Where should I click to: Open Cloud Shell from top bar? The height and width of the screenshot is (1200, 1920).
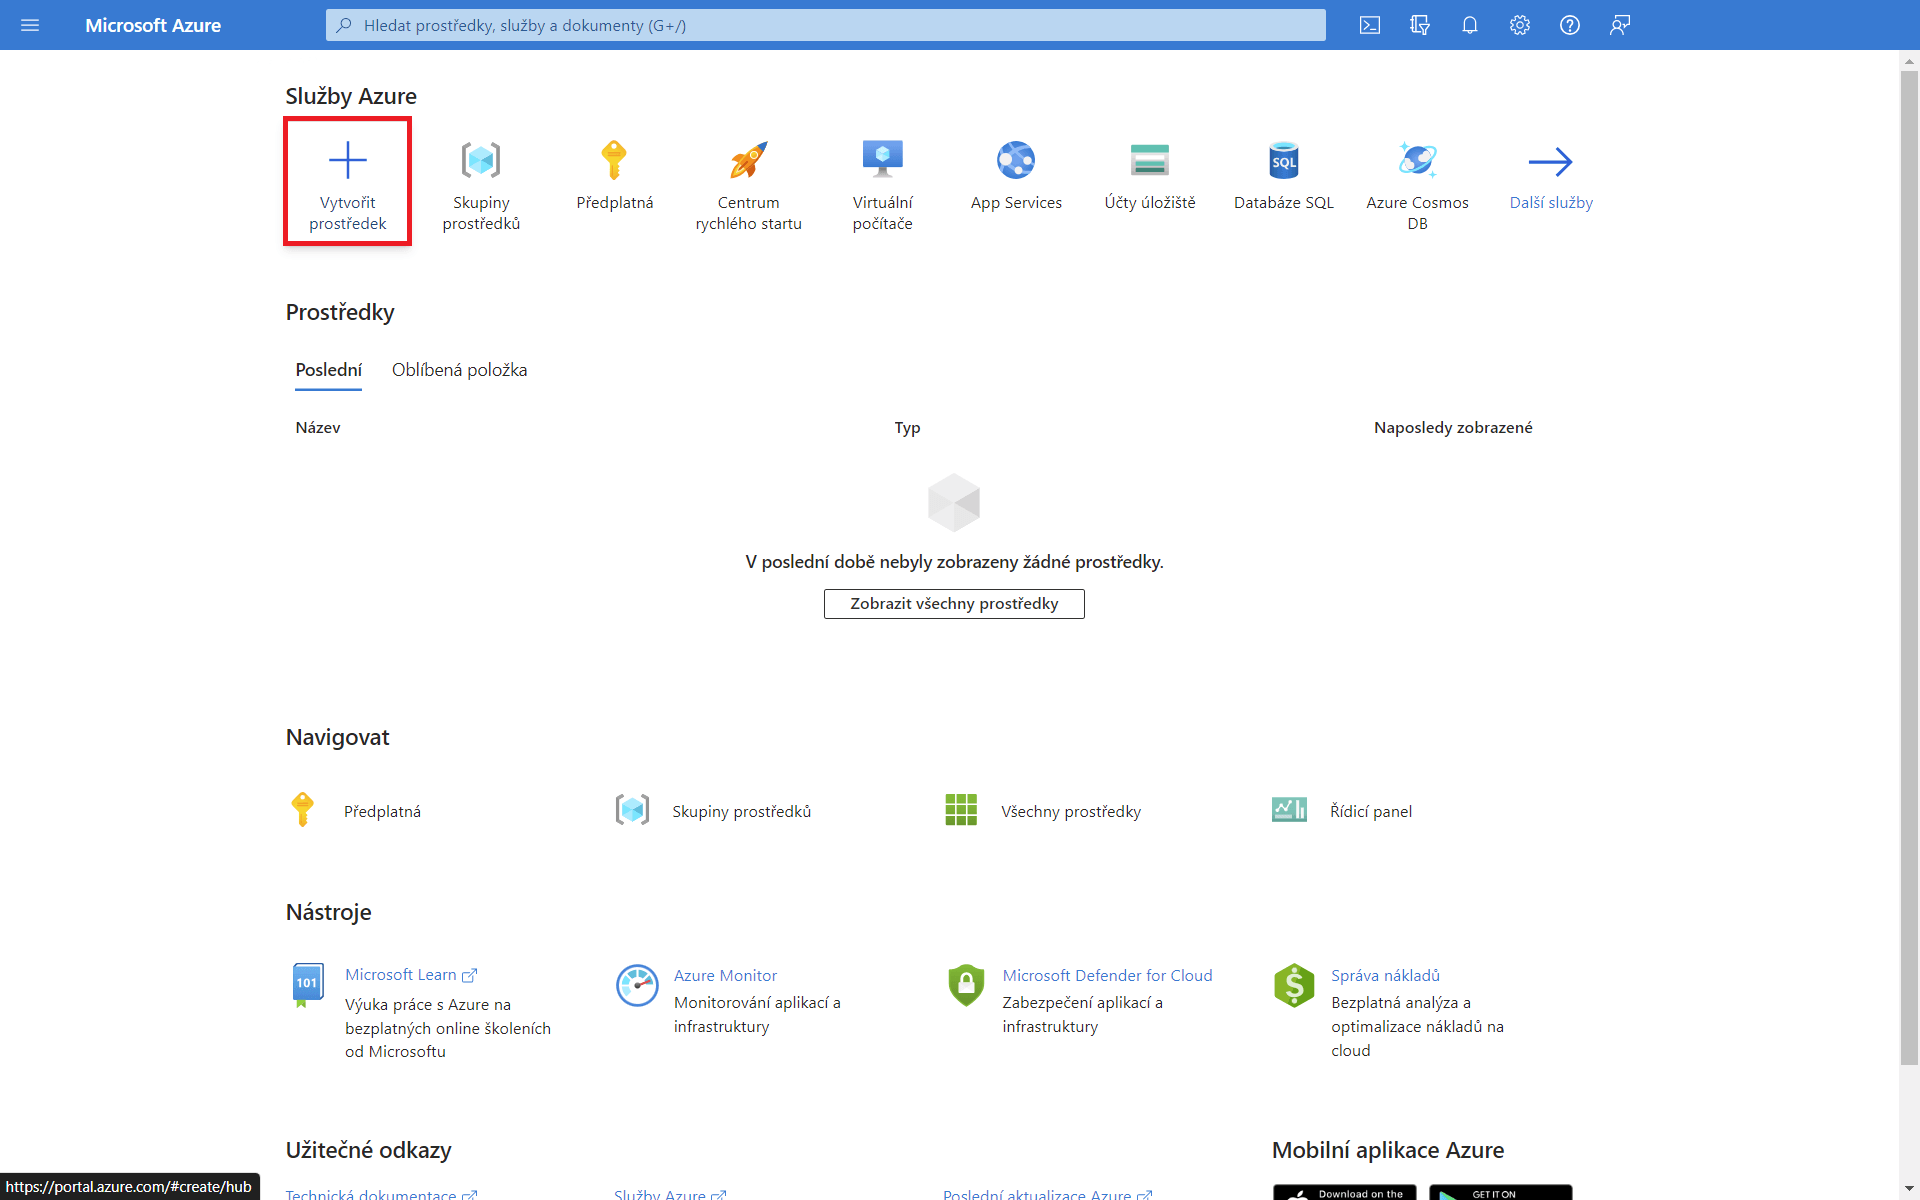(x=1370, y=25)
